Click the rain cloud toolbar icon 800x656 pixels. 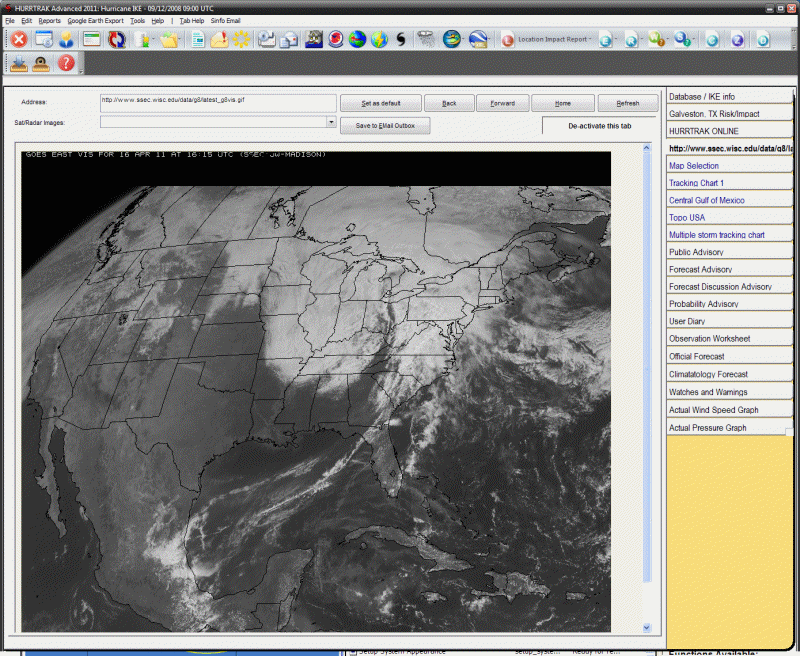pyautogui.click(x=427, y=40)
